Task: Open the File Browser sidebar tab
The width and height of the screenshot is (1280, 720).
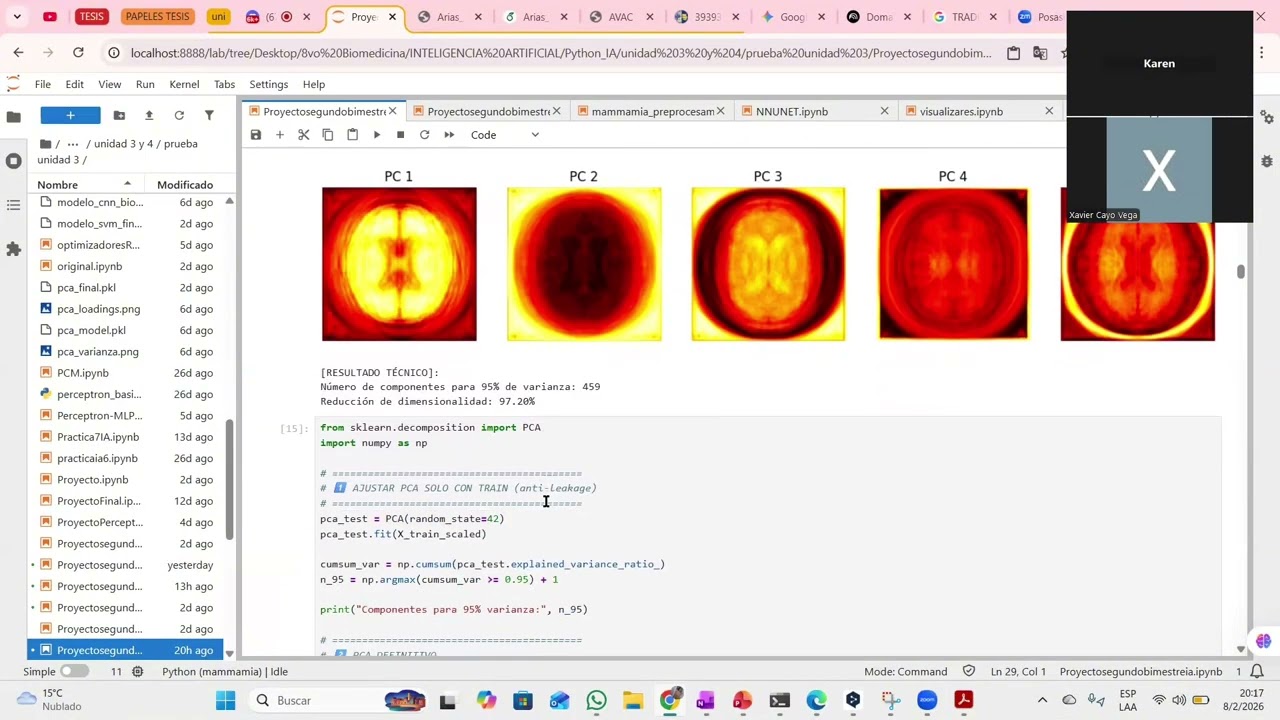Action: point(14,117)
